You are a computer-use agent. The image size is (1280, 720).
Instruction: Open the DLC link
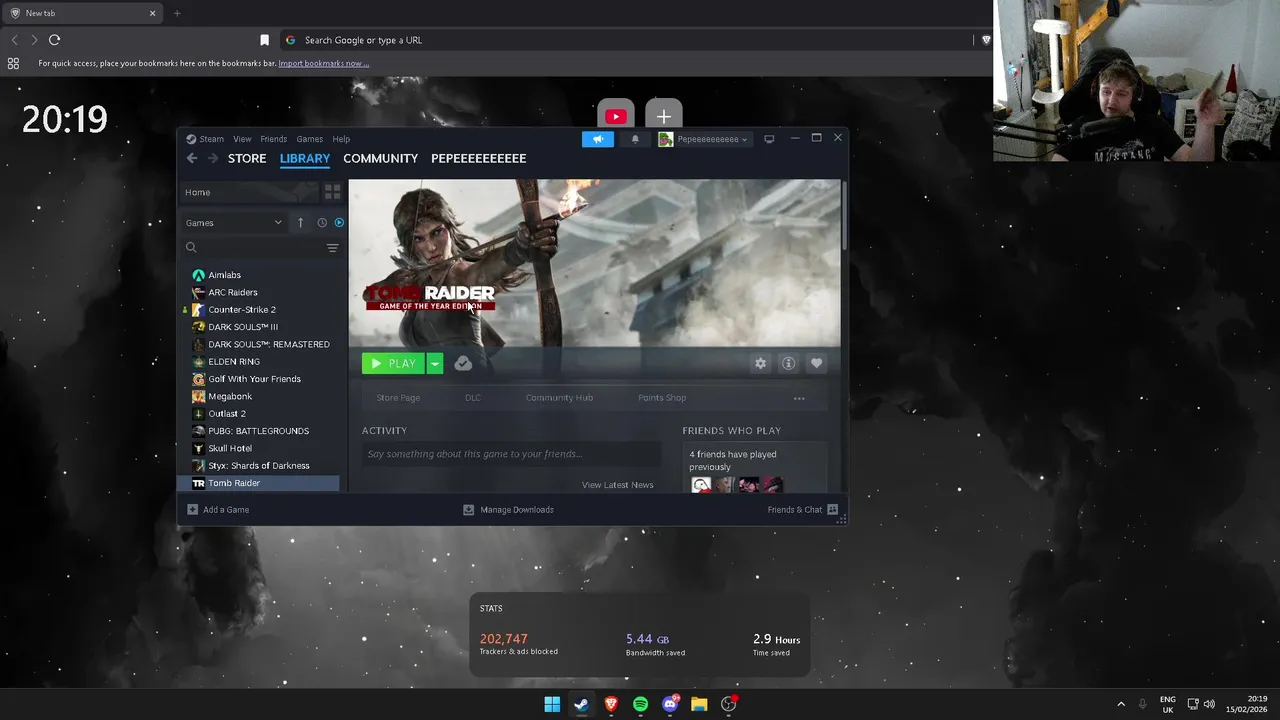(x=473, y=398)
